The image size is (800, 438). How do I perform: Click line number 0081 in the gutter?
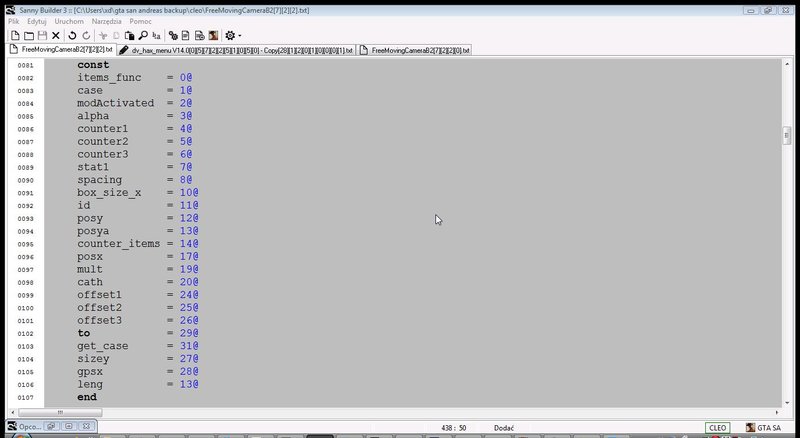click(x=26, y=65)
